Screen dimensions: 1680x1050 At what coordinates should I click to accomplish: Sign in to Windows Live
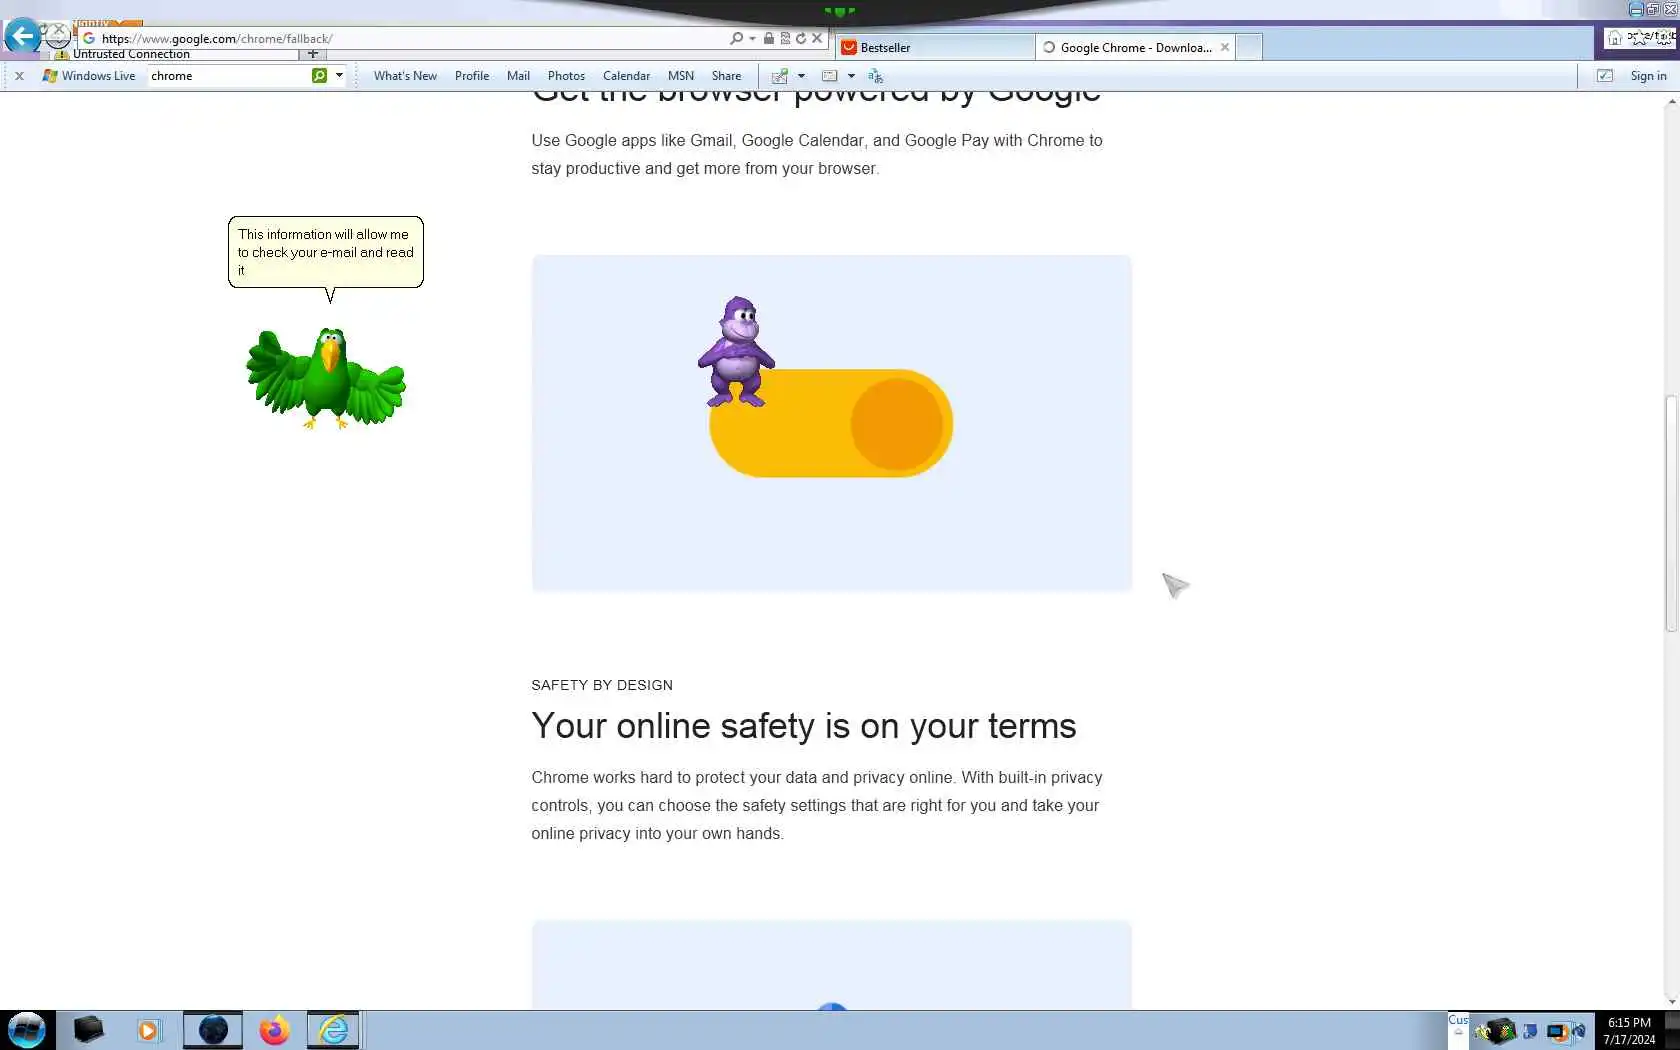(1648, 76)
